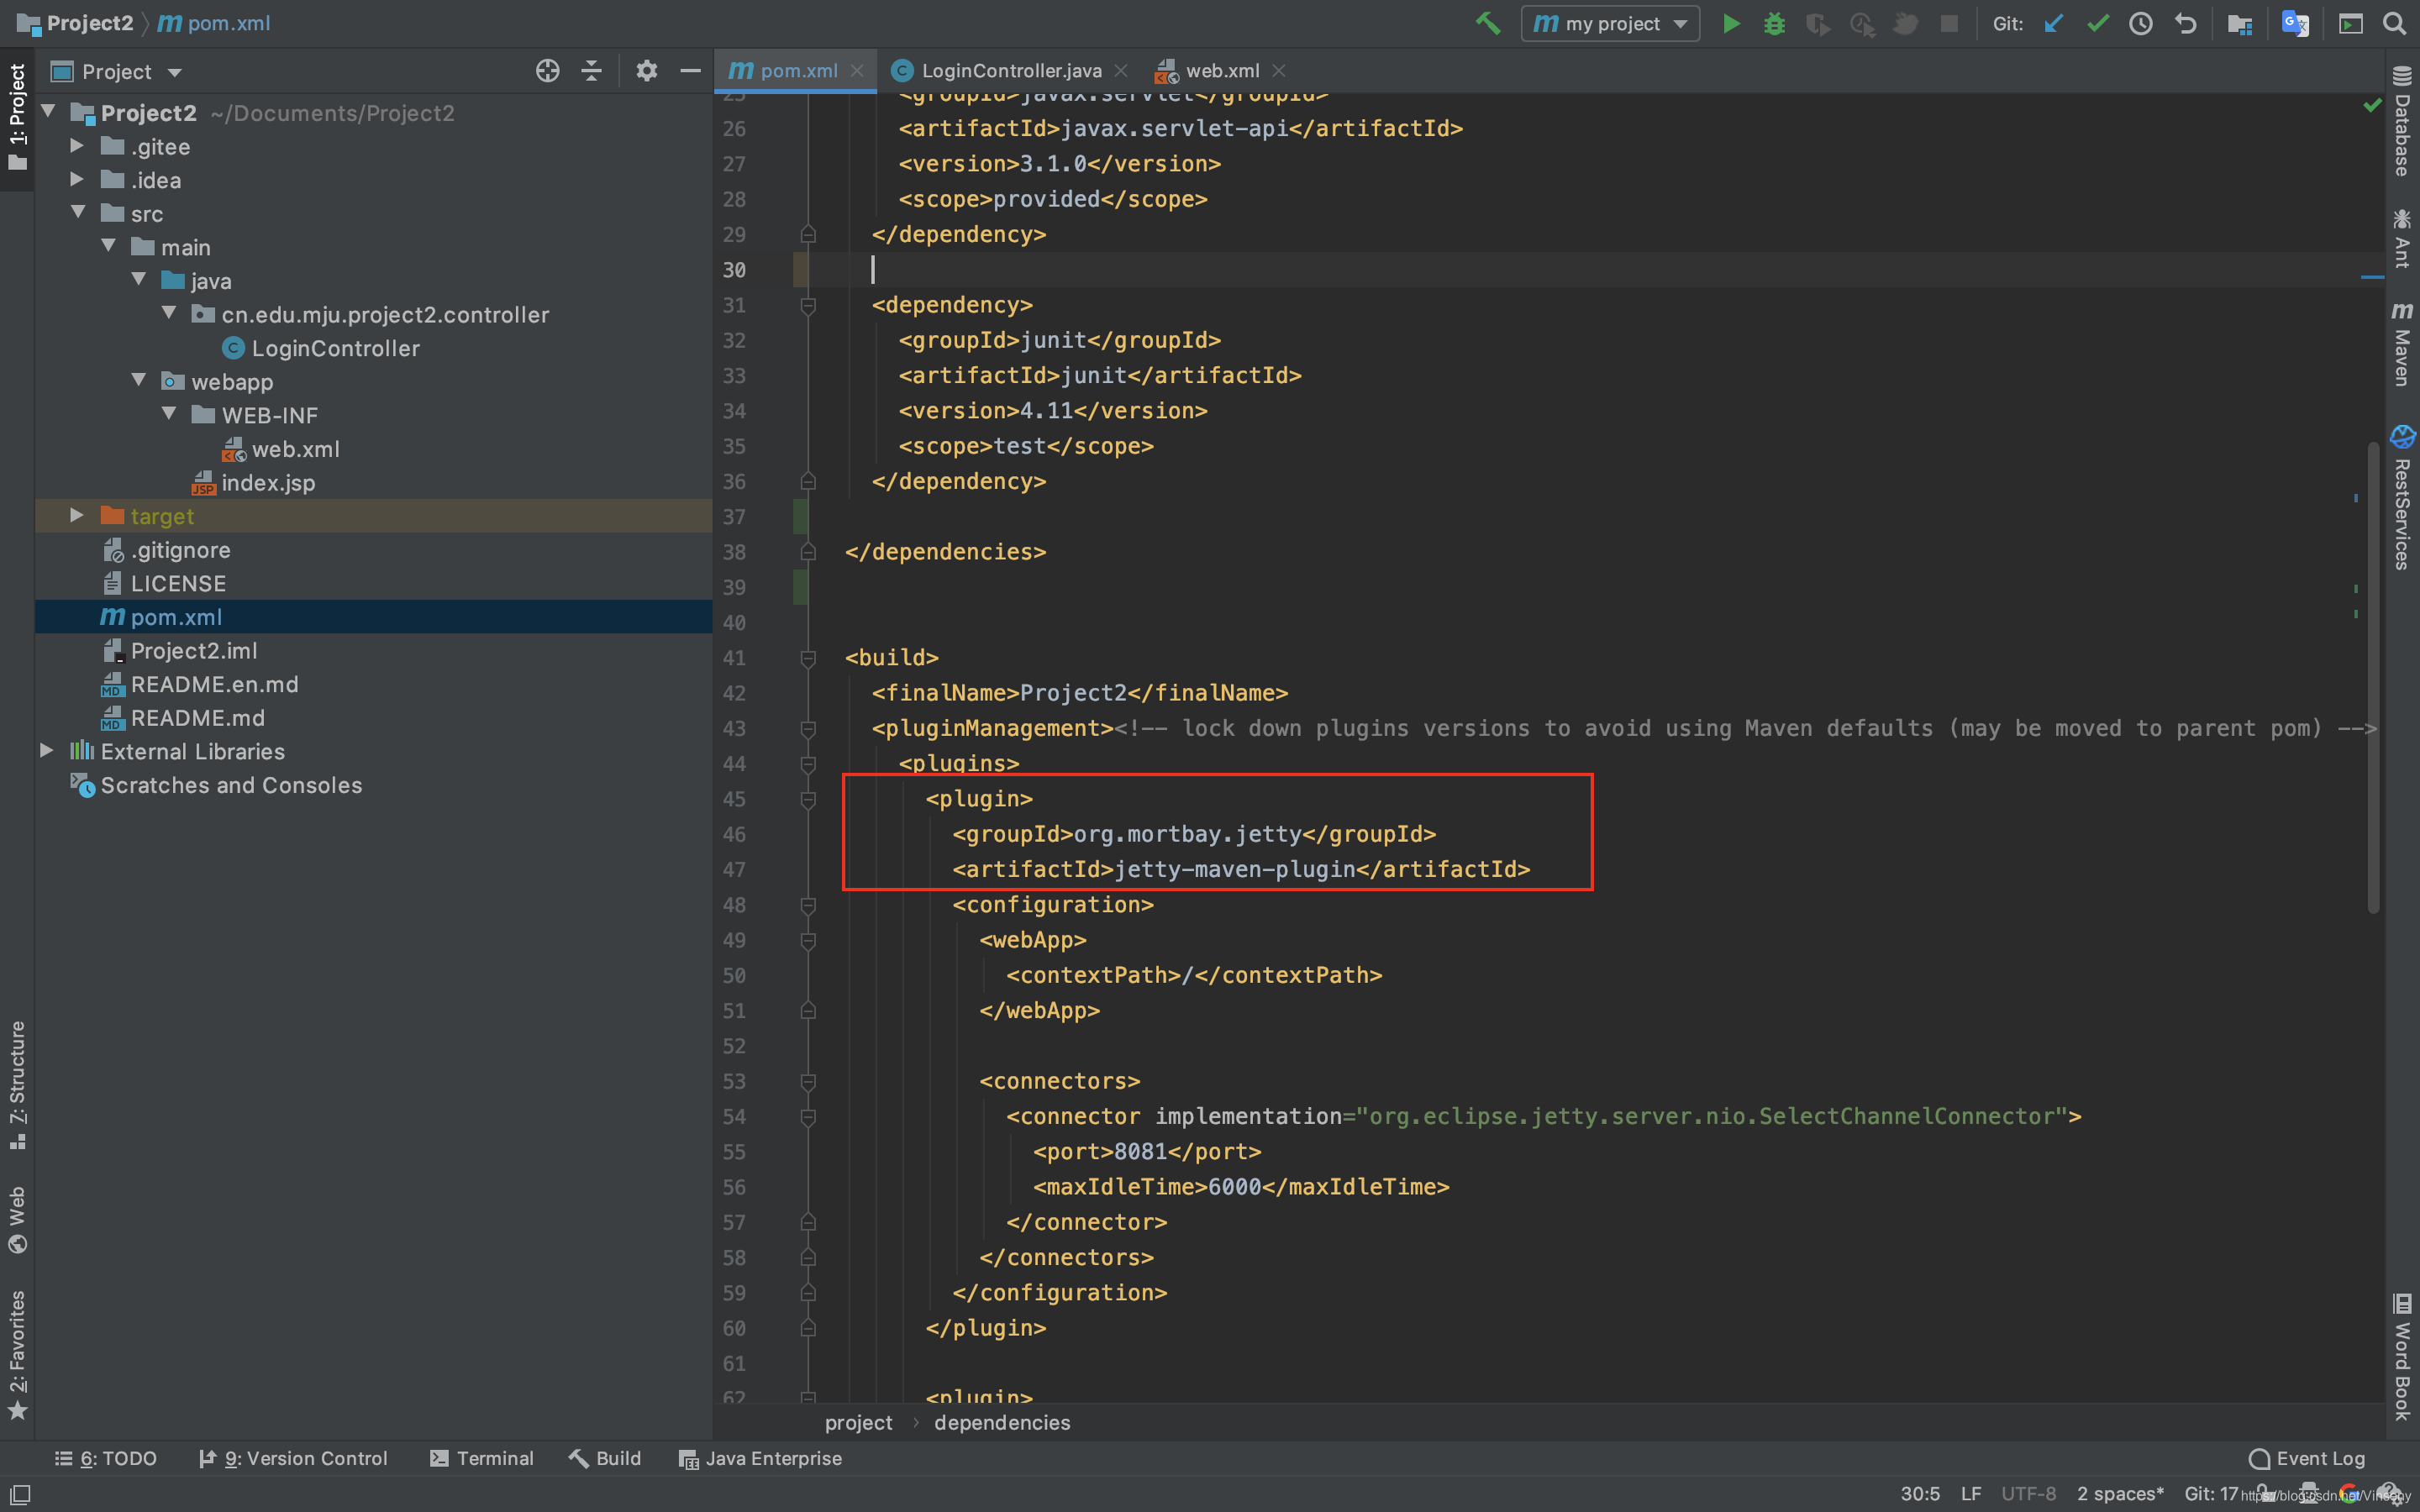The width and height of the screenshot is (2420, 1512).
Task: Click the Build project hammer icon
Action: (x=1488, y=23)
